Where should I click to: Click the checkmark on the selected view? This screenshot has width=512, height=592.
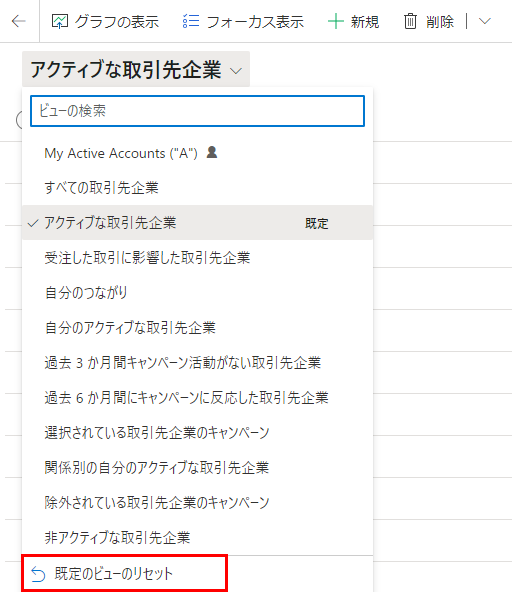tap(33, 224)
